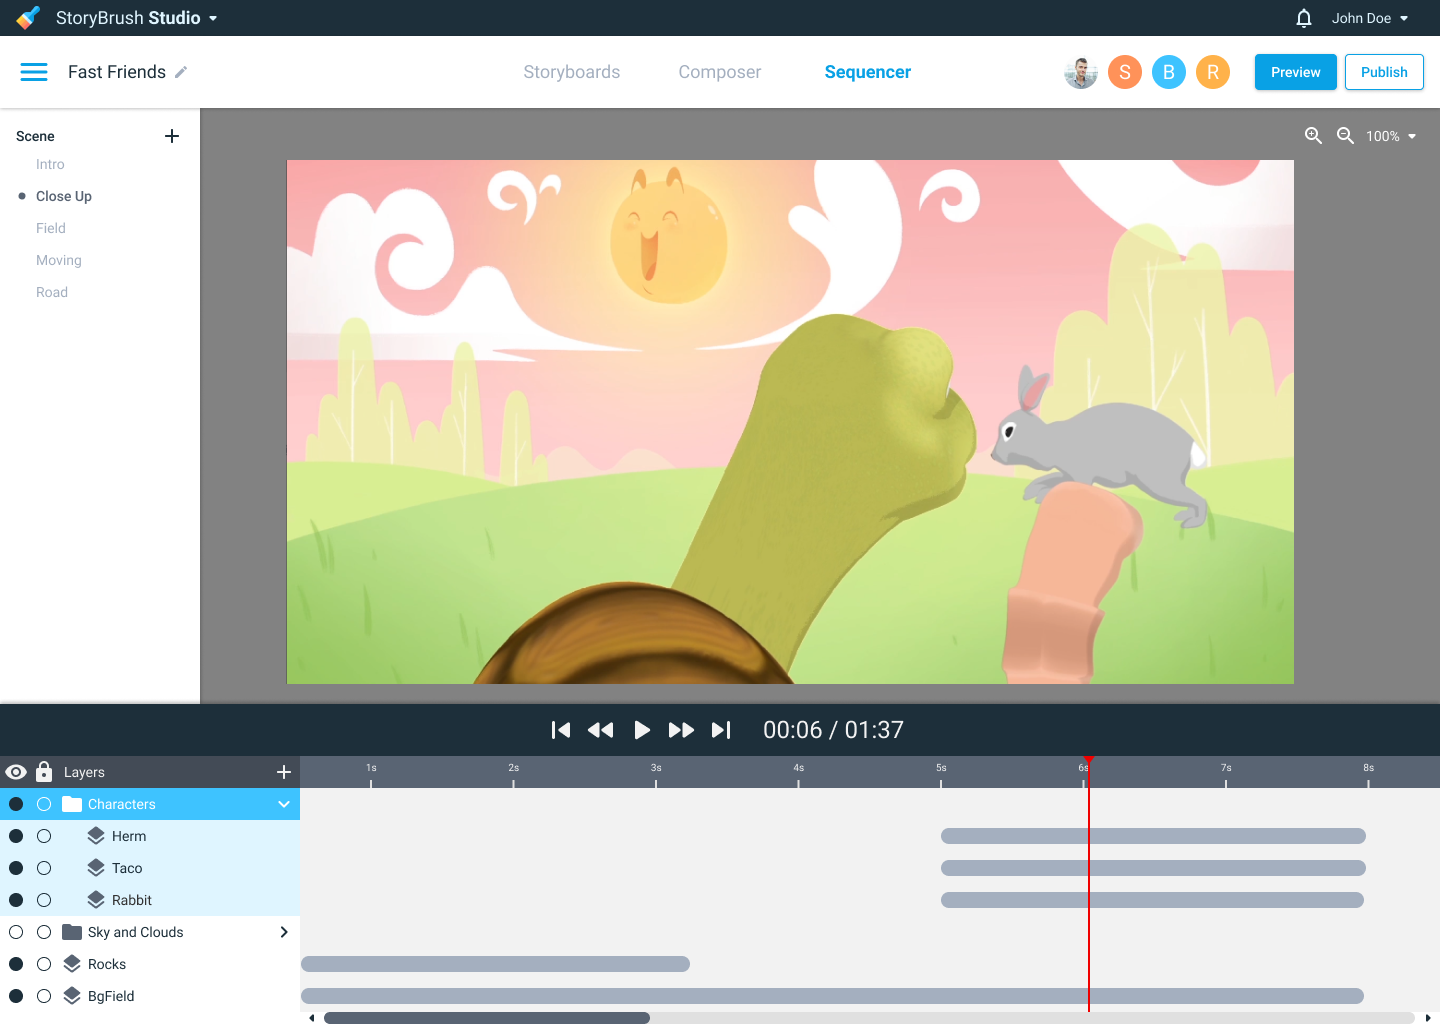This screenshot has height=1024, width=1440.
Task: Switch to the Composer tab
Action: click(x=719, y=72)
